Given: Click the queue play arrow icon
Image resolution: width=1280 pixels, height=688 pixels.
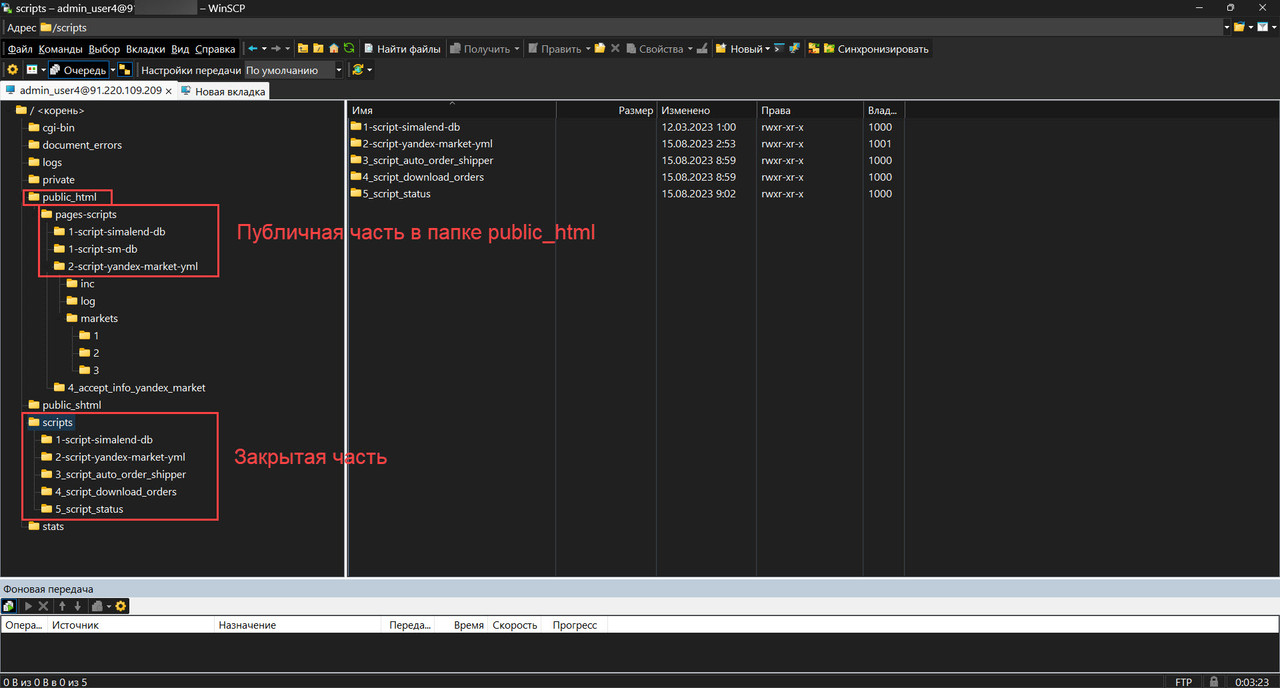Looking at the screenshot, I should pyautogui.click(x=28, y=606).
